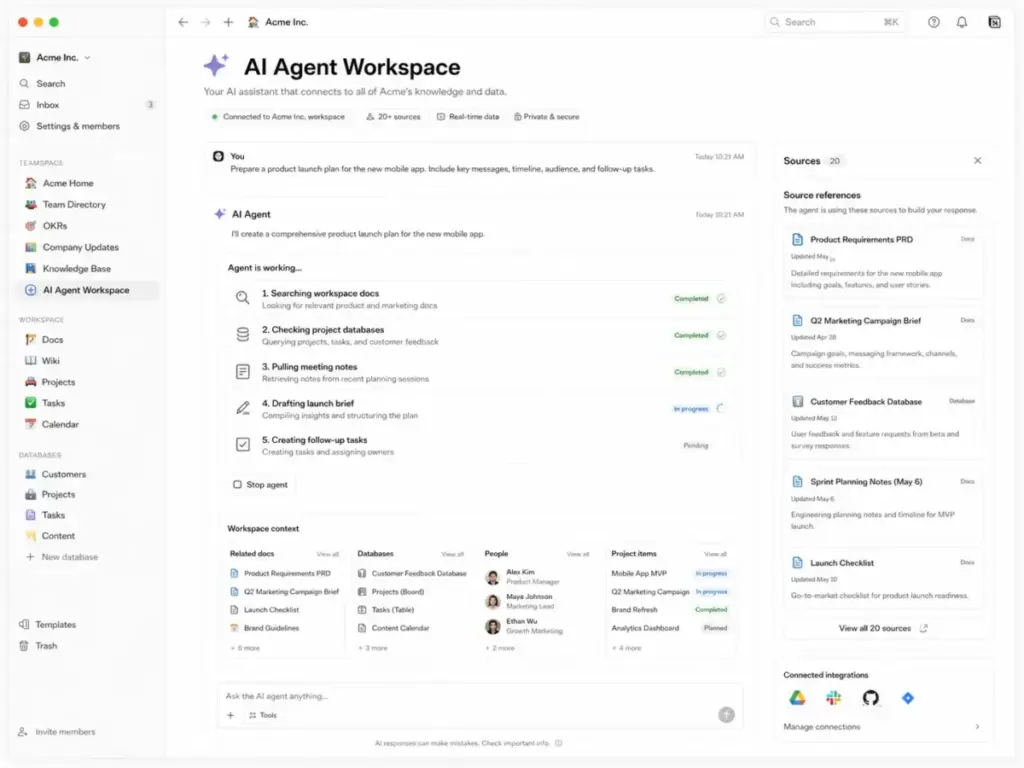Click the Checking project databases icon
Image resolution: width=1024 pixels, height=768 pixels.
point(242,335)
